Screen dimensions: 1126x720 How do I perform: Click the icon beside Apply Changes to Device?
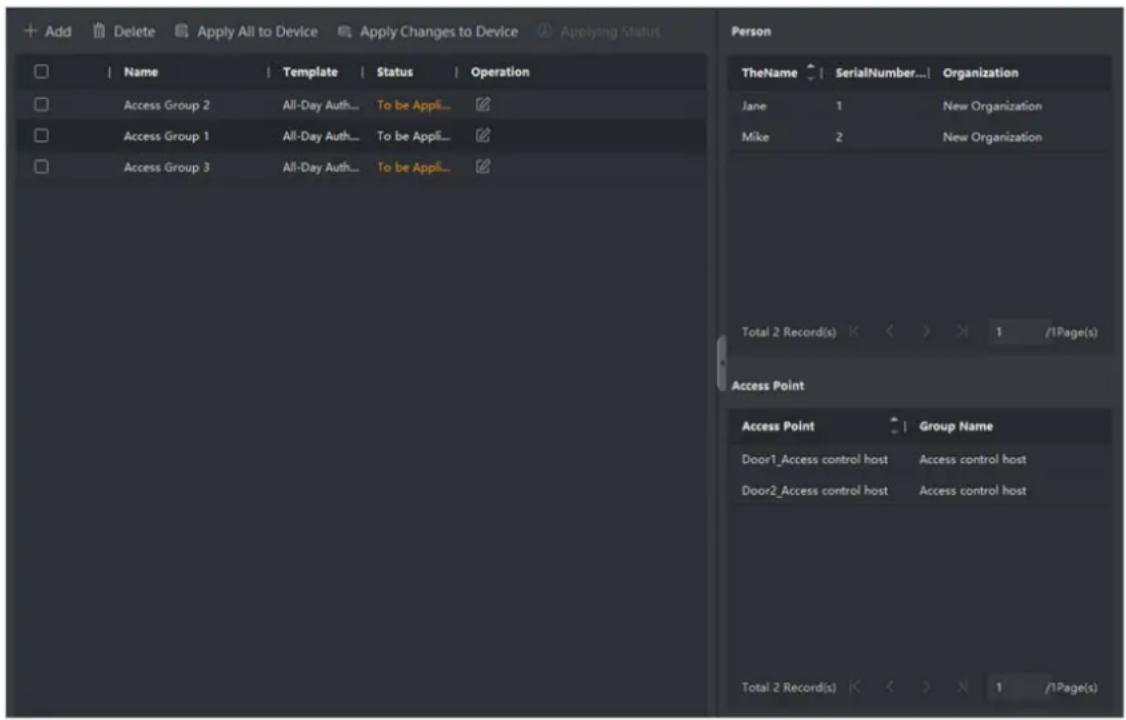pyautogui.click(x=345, y=32)
